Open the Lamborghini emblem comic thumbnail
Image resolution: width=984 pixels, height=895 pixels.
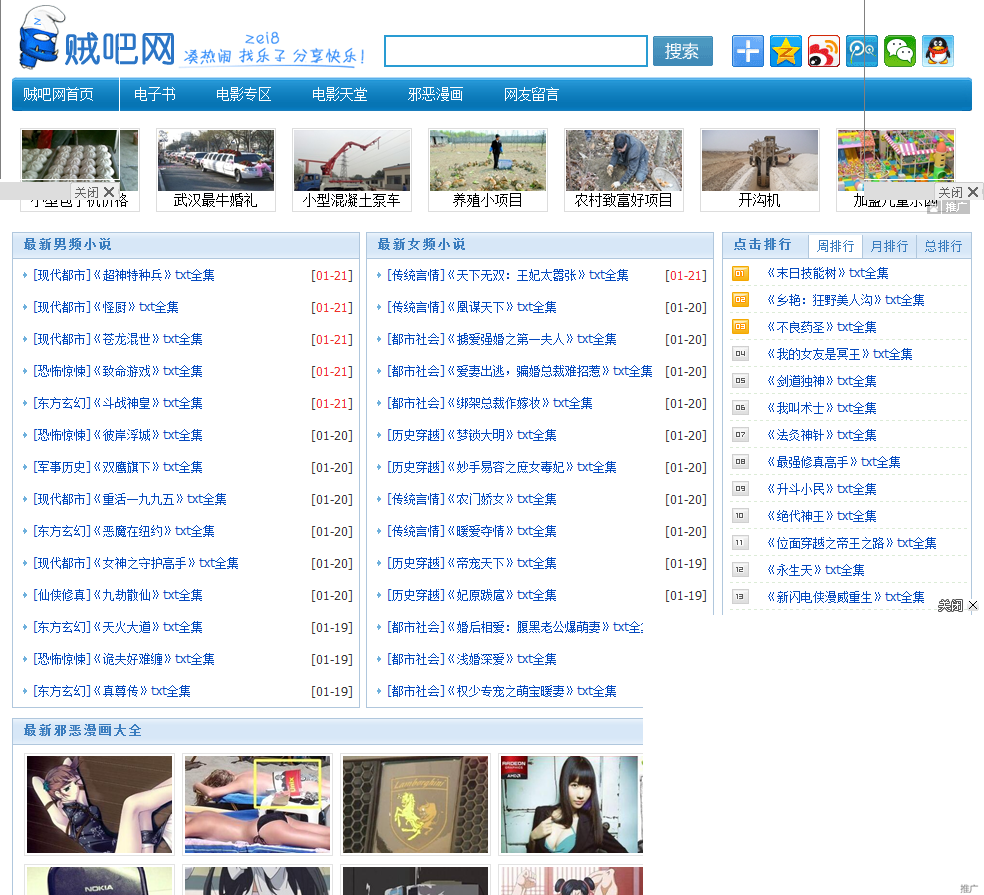(415, 805)
